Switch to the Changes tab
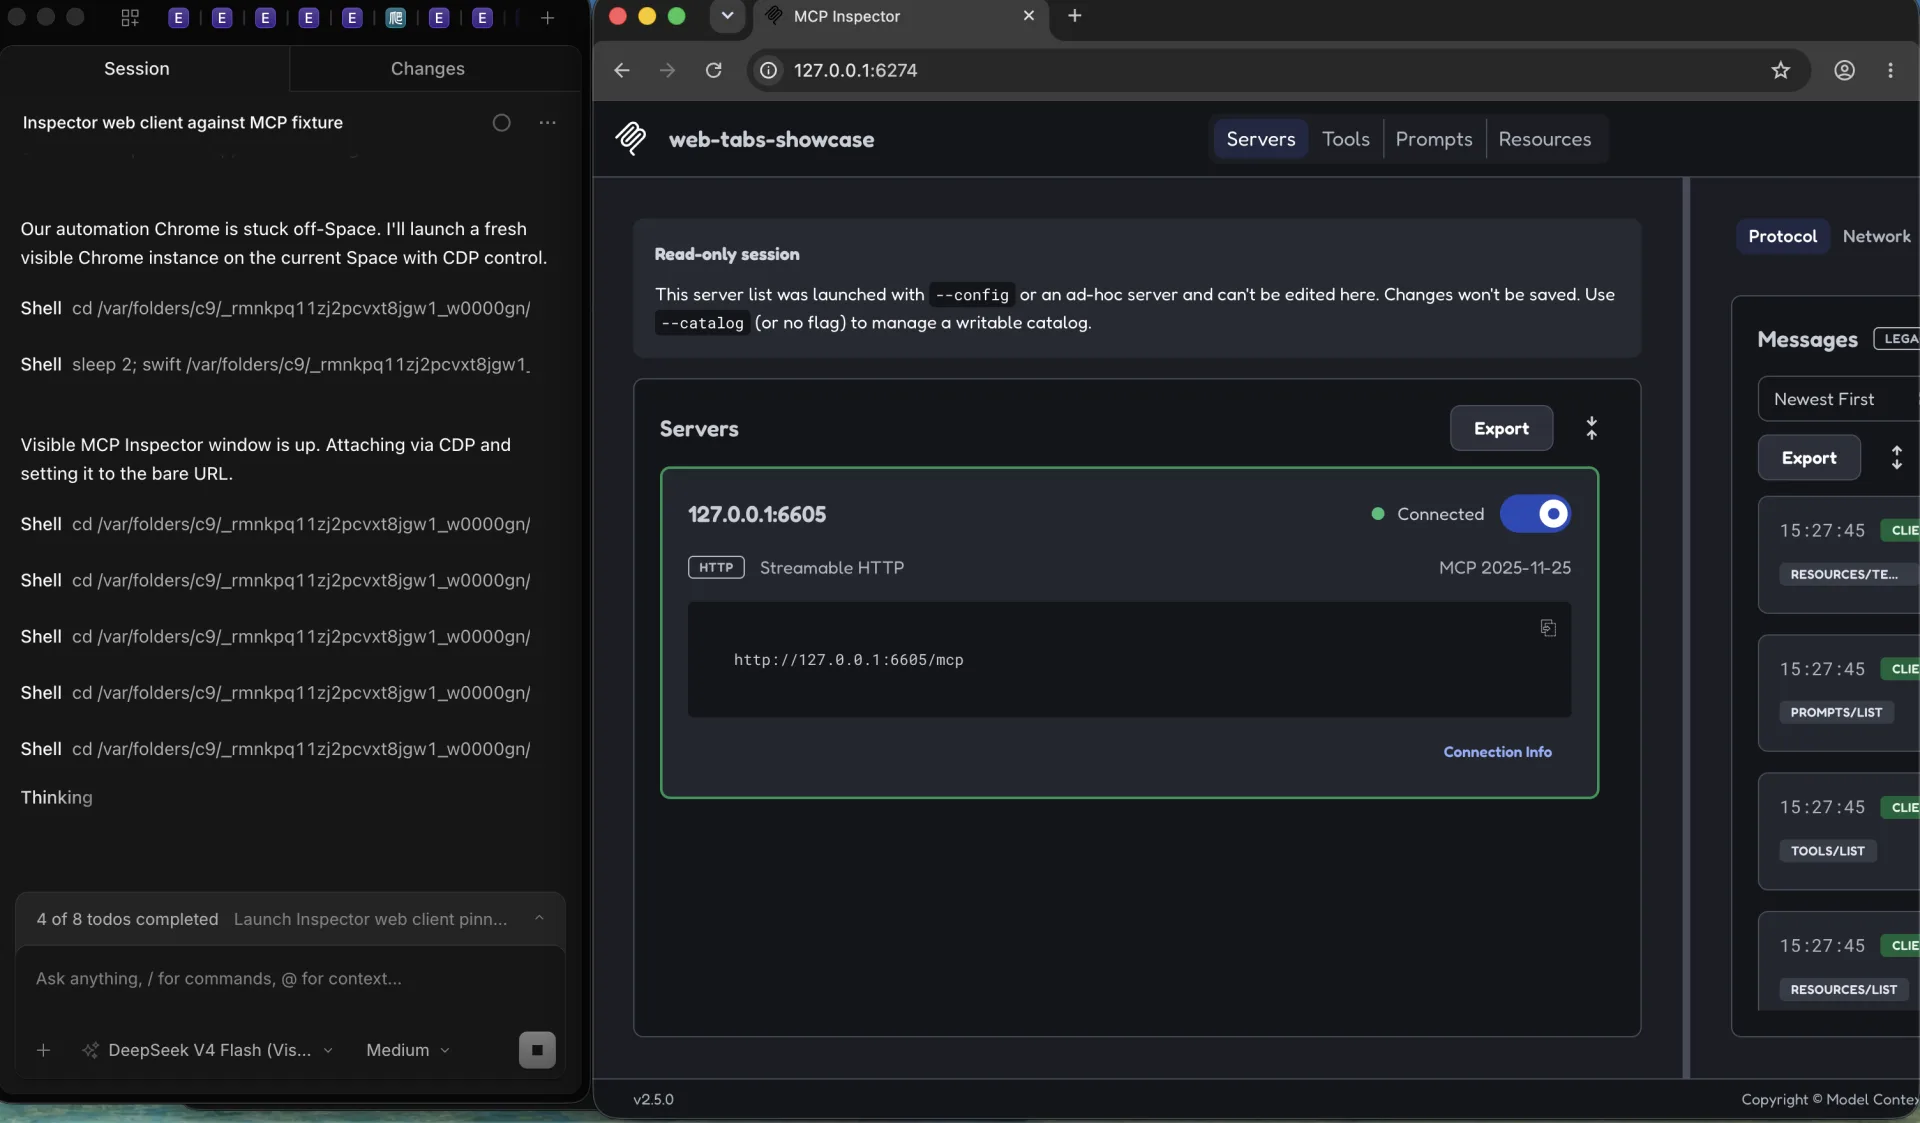1920x1123 pixels. tap(428, 68)
